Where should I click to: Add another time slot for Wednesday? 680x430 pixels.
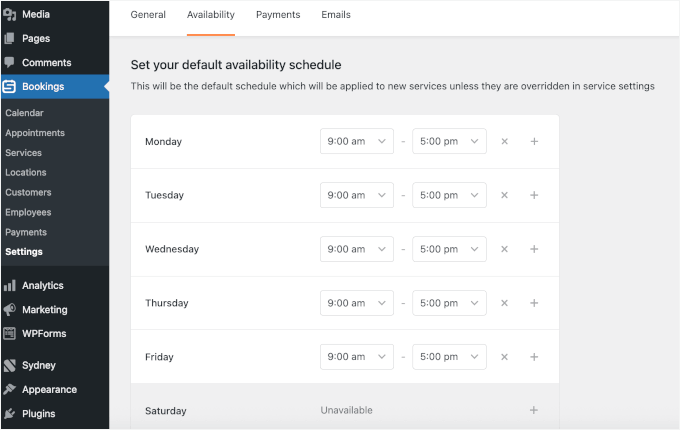coord(534,249)
